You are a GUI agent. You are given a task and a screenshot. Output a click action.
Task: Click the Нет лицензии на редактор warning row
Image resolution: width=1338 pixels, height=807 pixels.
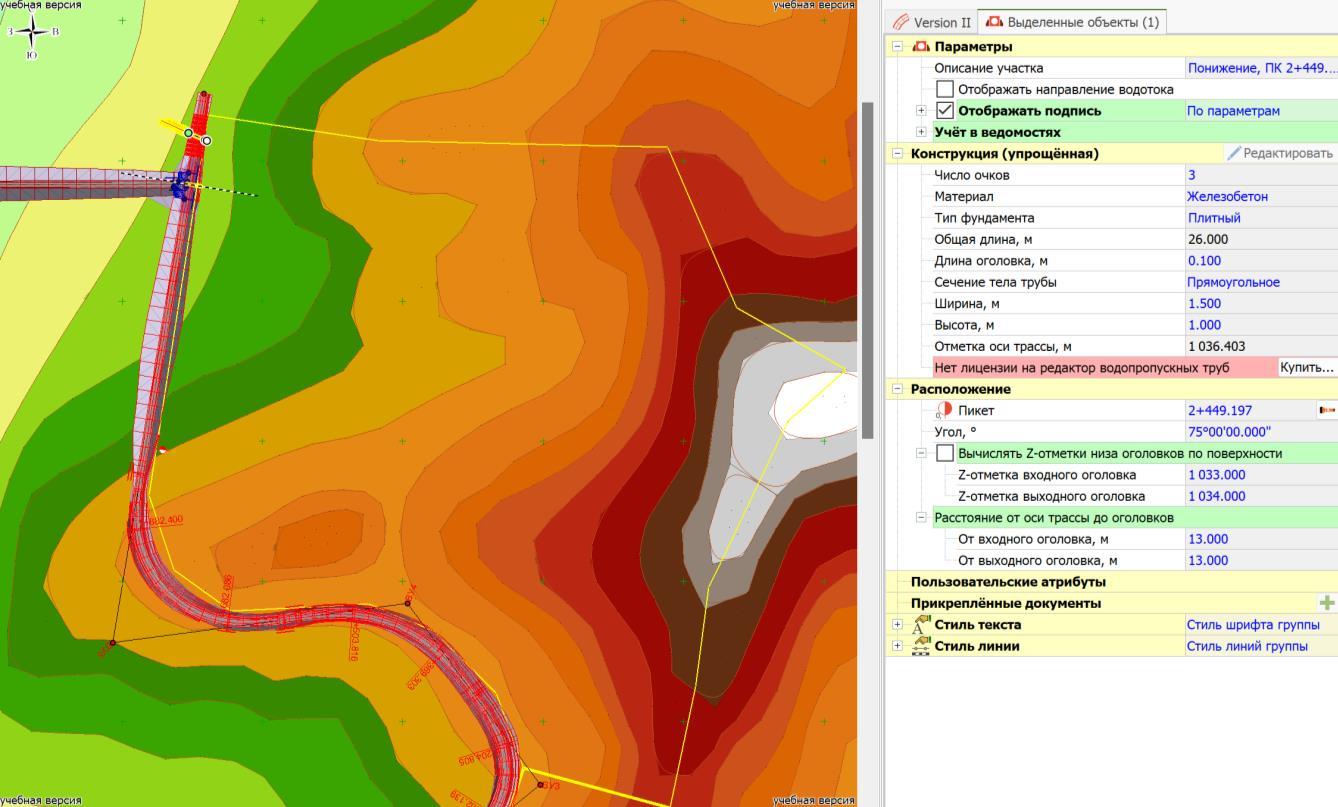(x=1104, y=367)
